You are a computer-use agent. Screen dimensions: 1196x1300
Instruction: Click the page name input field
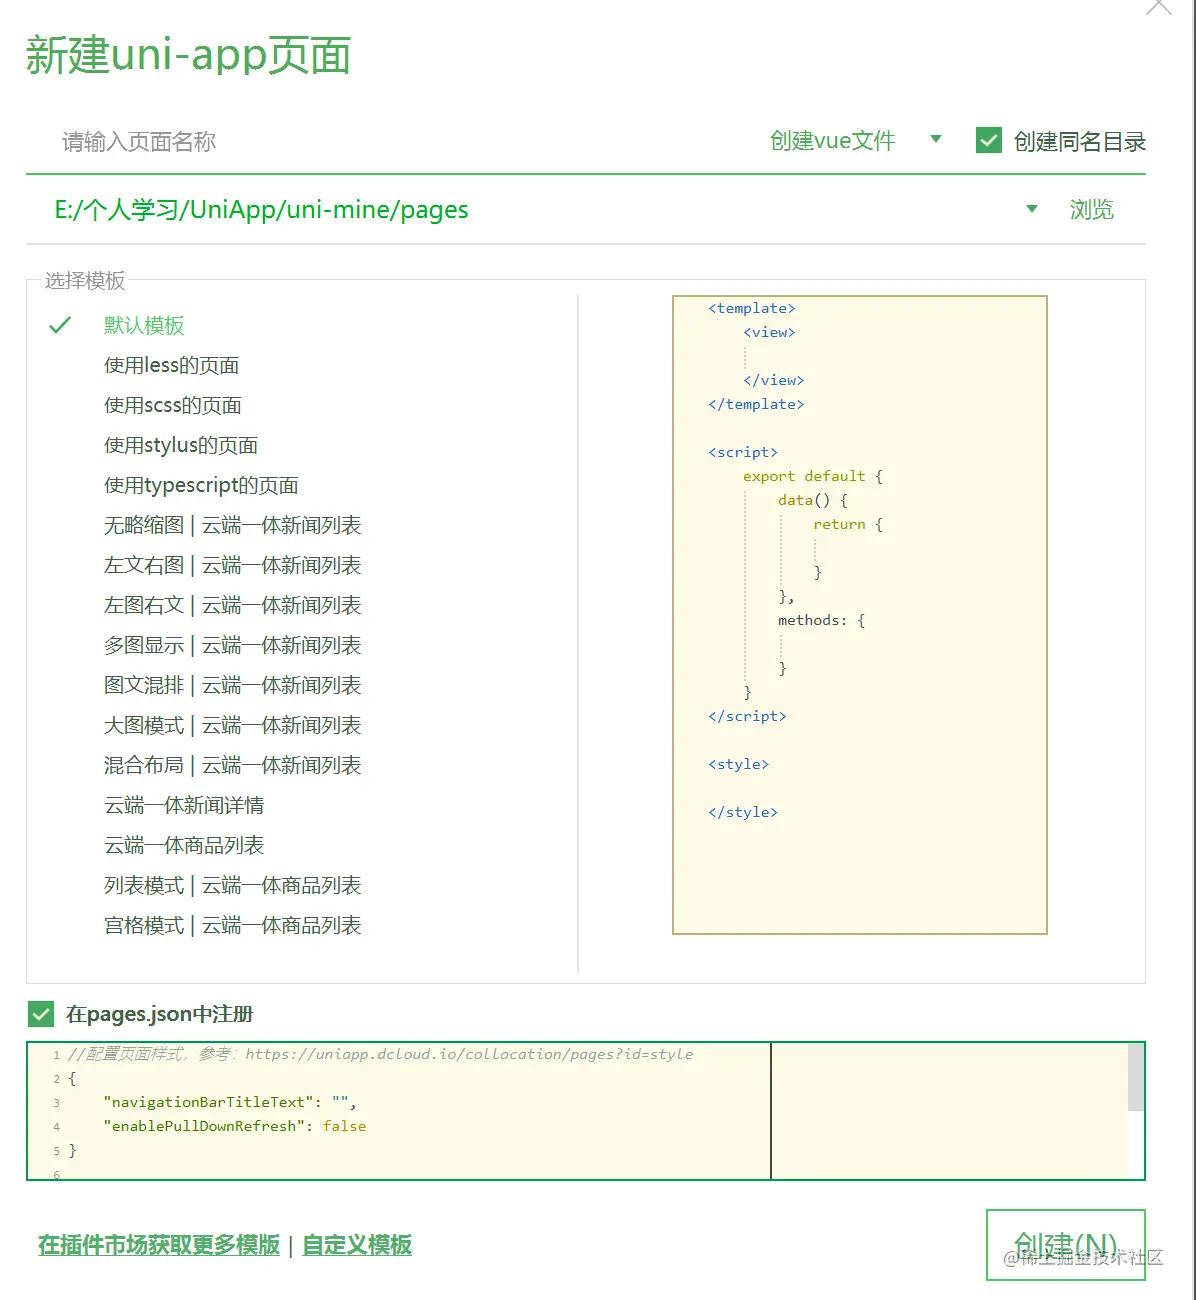[x=300, y=140]
